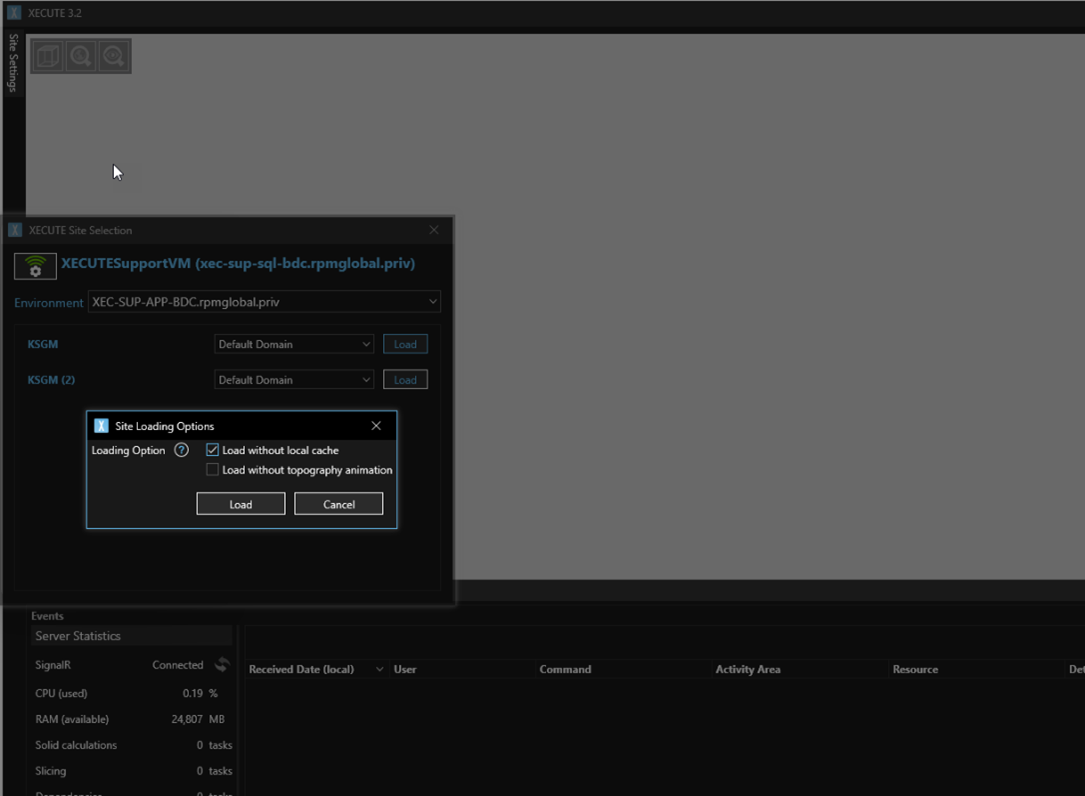The image size is (1085, 796).
Task: Open the KSGM (2) Default Domain dropdown
Action: click(x=294, y=379)
